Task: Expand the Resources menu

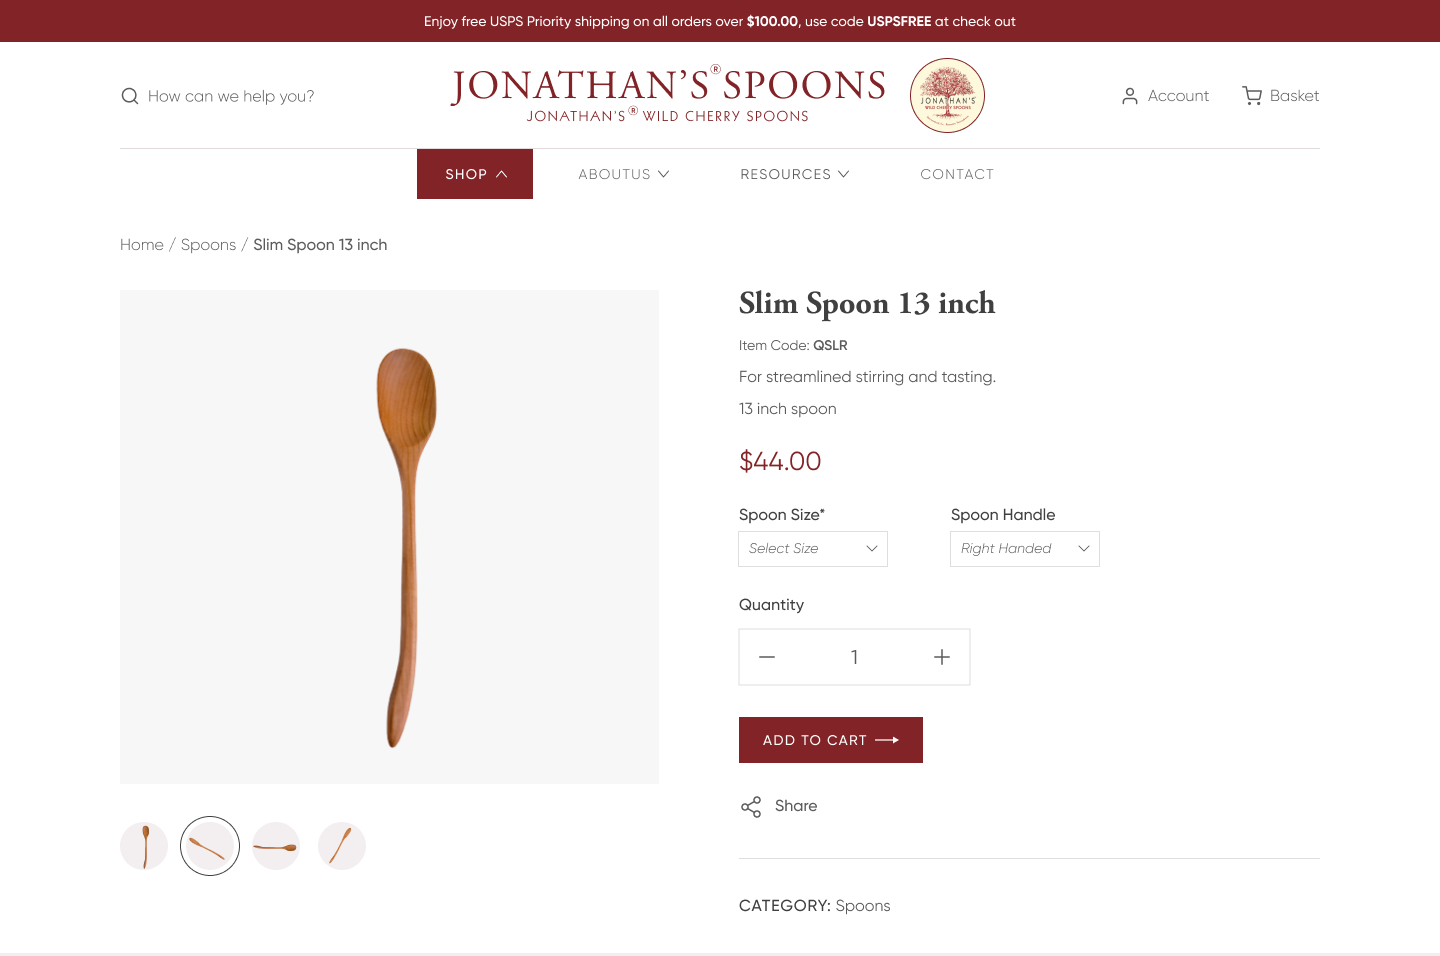Action: click(x=795, y=174)
